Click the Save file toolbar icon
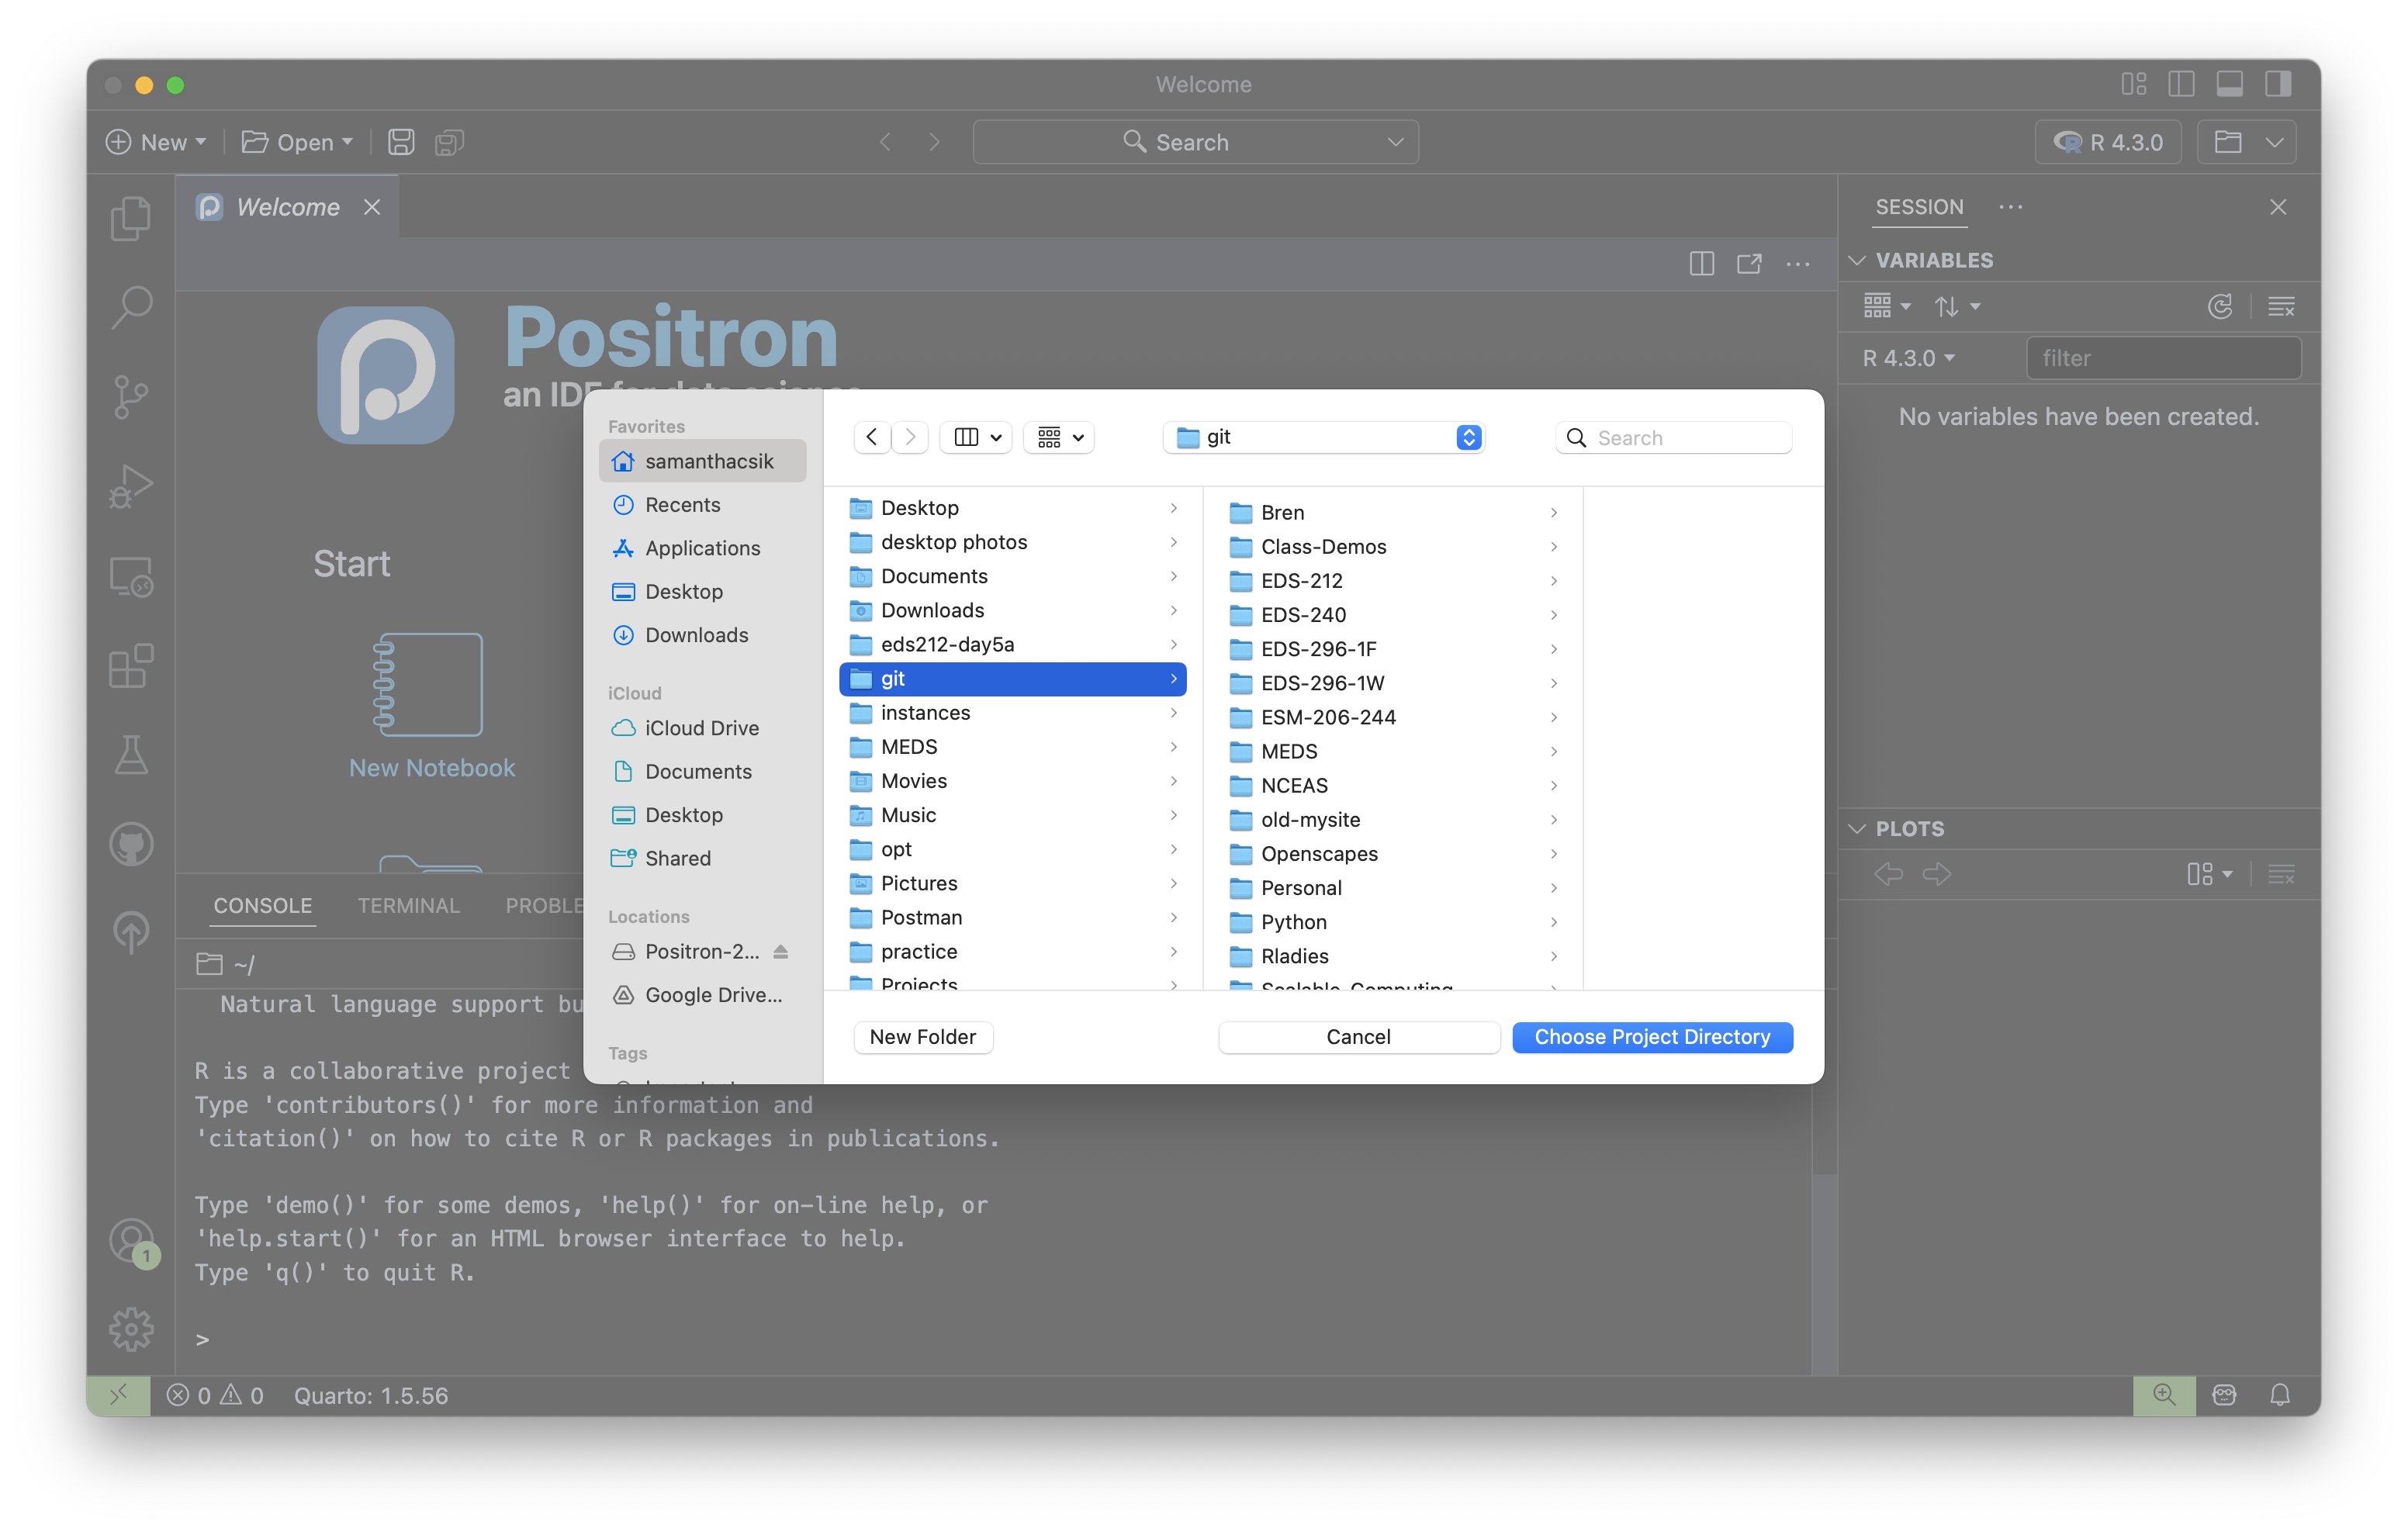This screenshot has height=1531, width=2408. coord(401,142)
